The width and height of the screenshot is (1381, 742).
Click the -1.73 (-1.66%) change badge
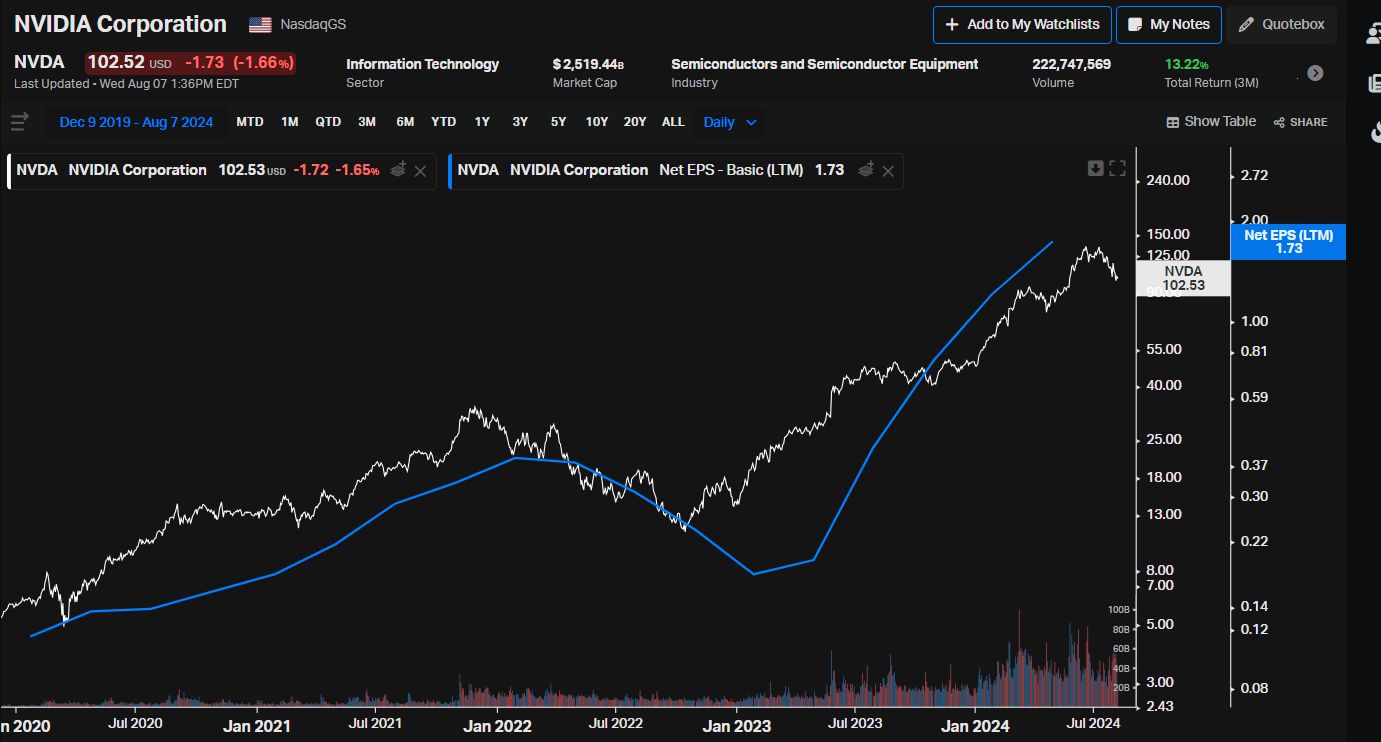(x=239, y=62)
